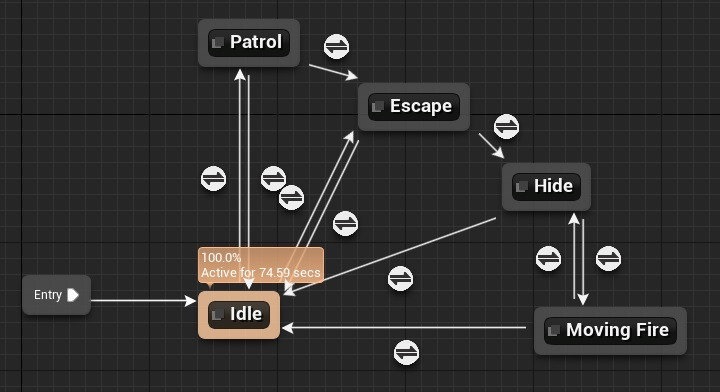Image resolution: width=720 pixels, height=392 pixels.
Task: Select the Hide to Idle transition rule icon
Action: tap(400, 279)
